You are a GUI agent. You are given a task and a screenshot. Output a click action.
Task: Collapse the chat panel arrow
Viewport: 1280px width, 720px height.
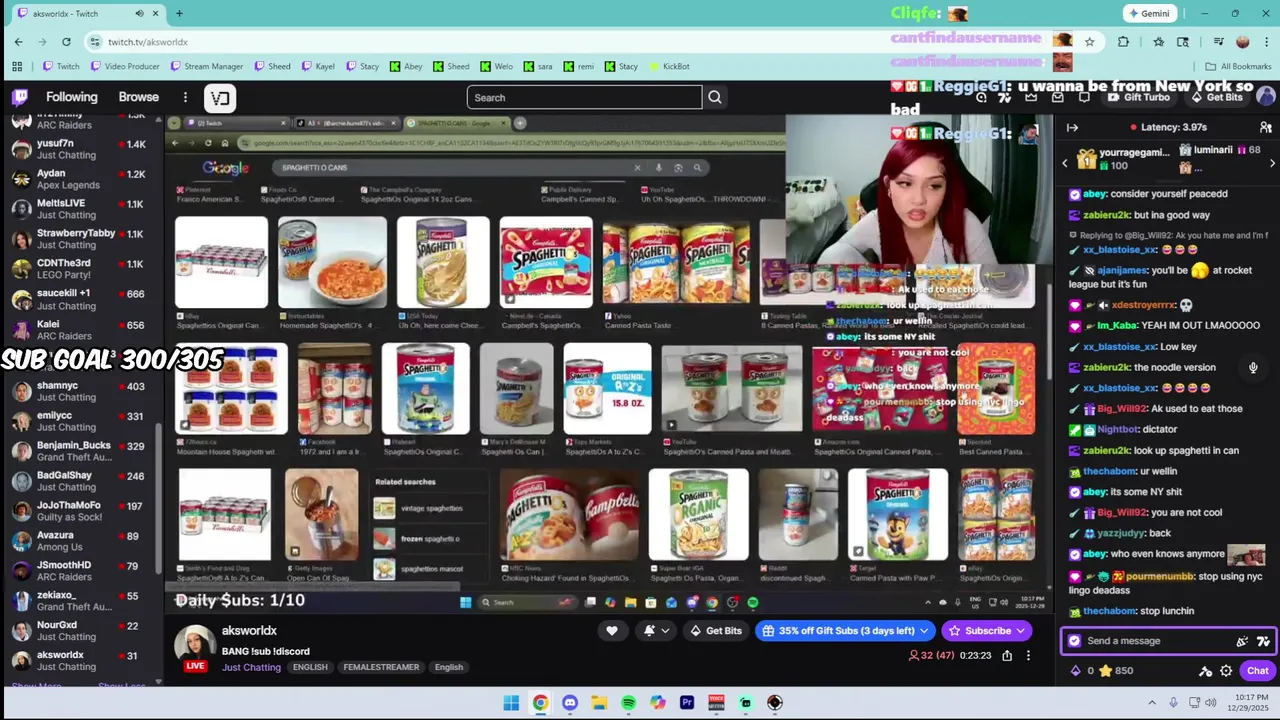[1072, 127]
